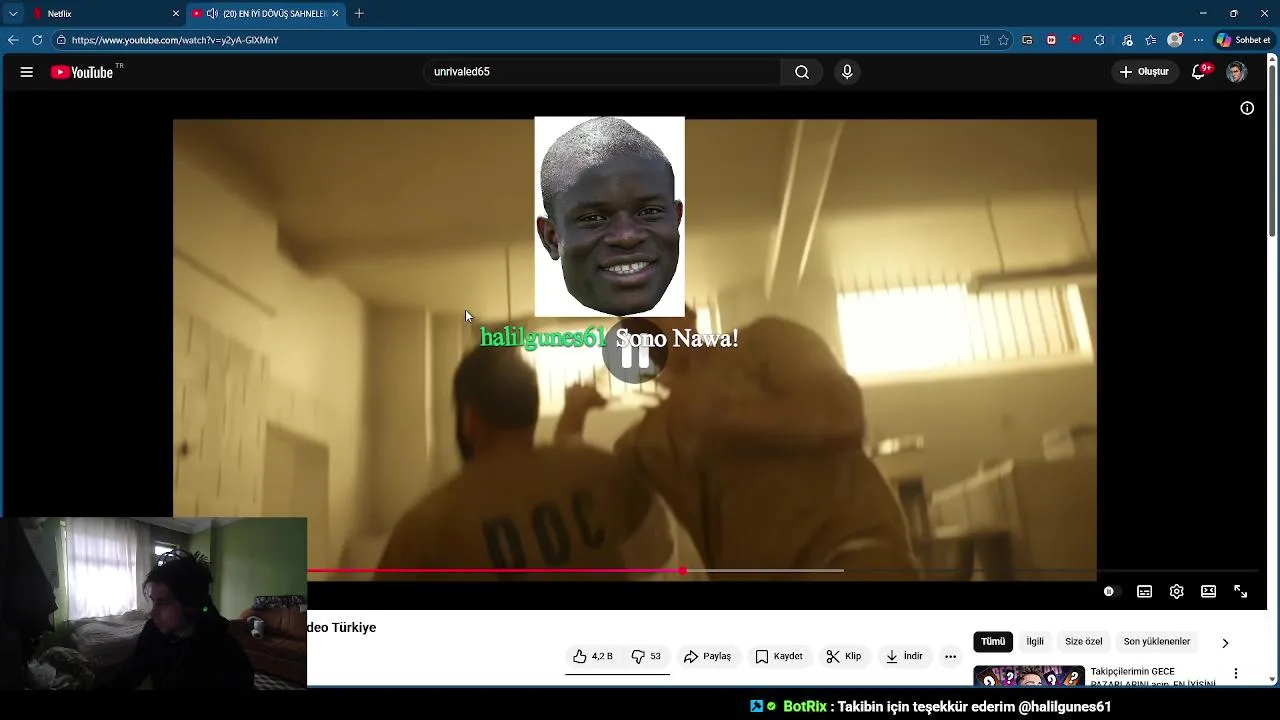The image size is (1280, 720).
Task: Enter fullscreen on the video player
Action: (1241, 592)
